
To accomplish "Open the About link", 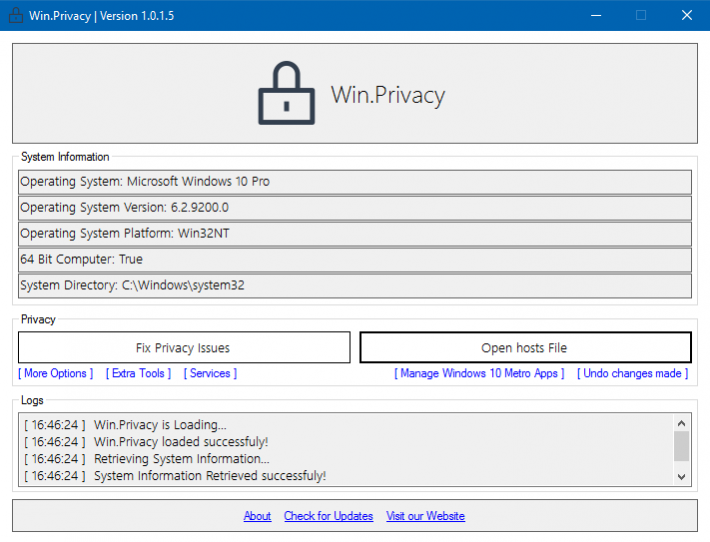I will tap(257, 516).
